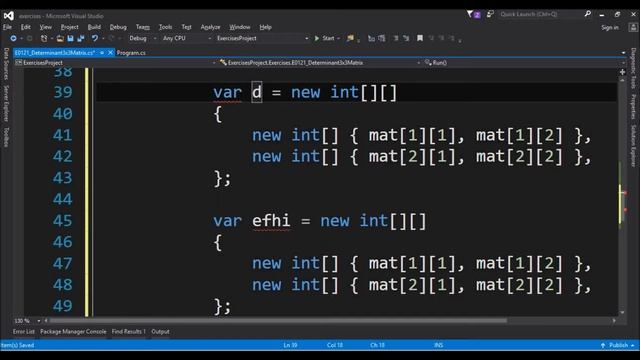Open the Analyze menu
The image size is (640, 360).
(x=210, y=27)
